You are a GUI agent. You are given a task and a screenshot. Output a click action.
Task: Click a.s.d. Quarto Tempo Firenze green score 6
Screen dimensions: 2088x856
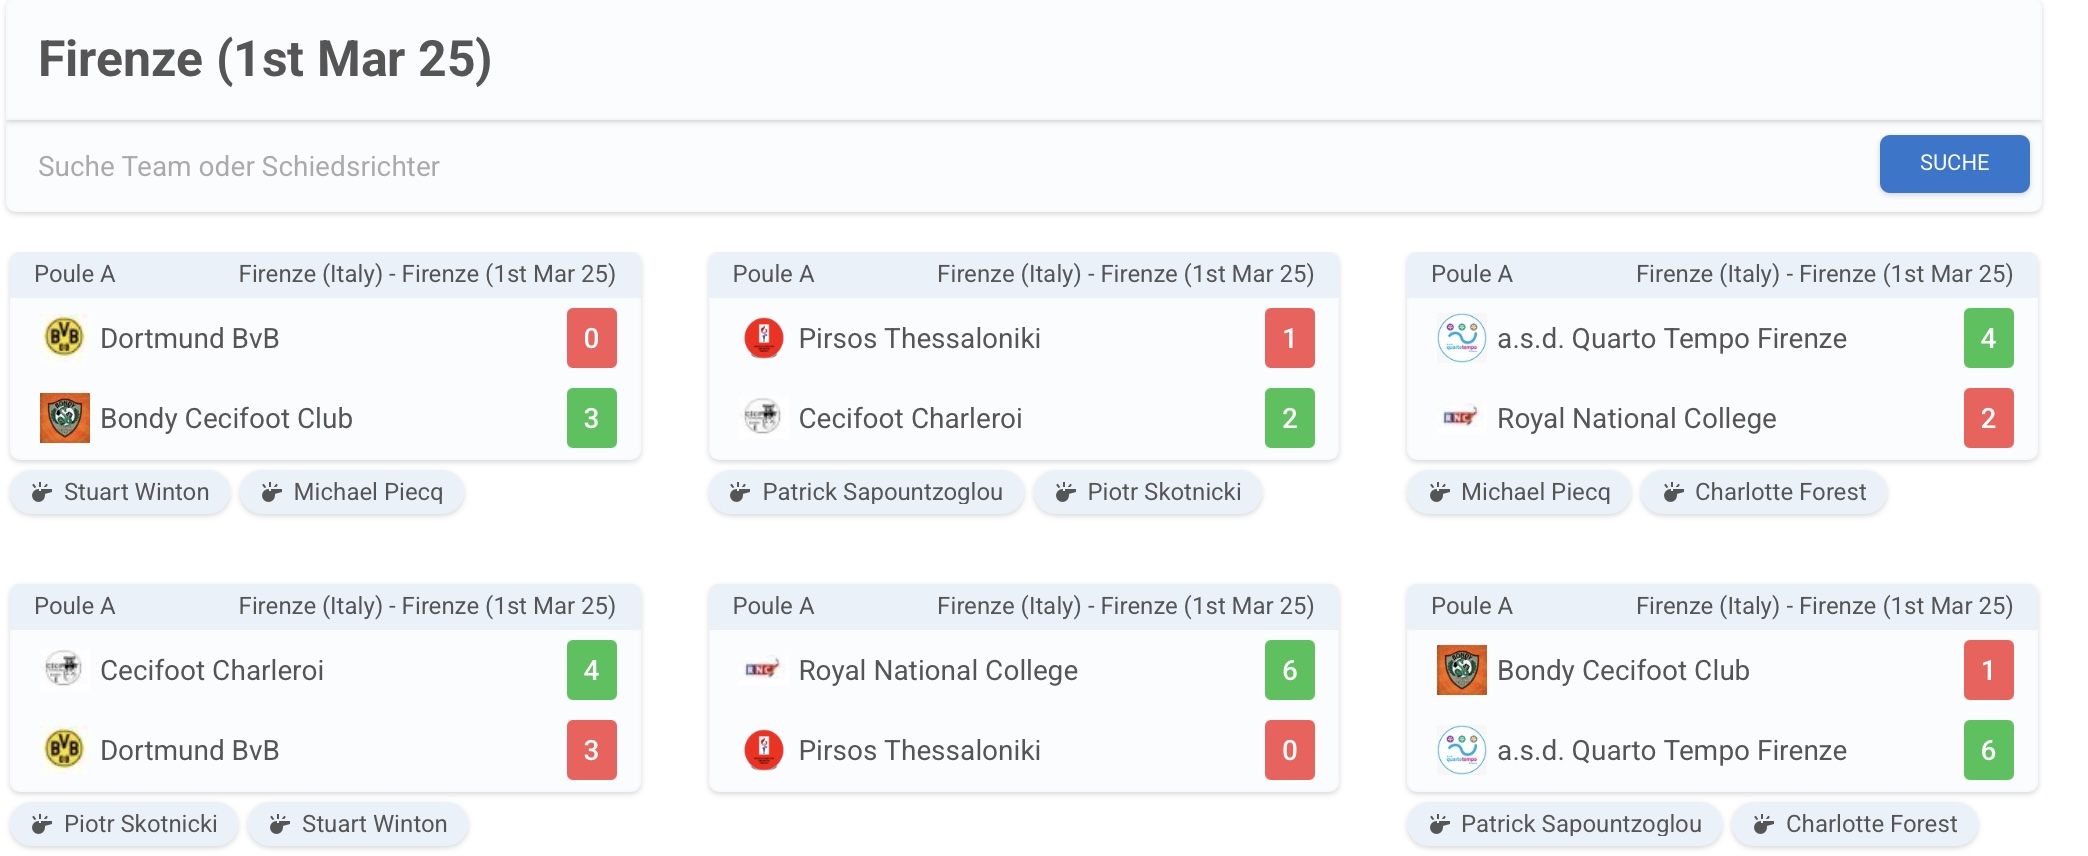click(x=1988, y=750)
